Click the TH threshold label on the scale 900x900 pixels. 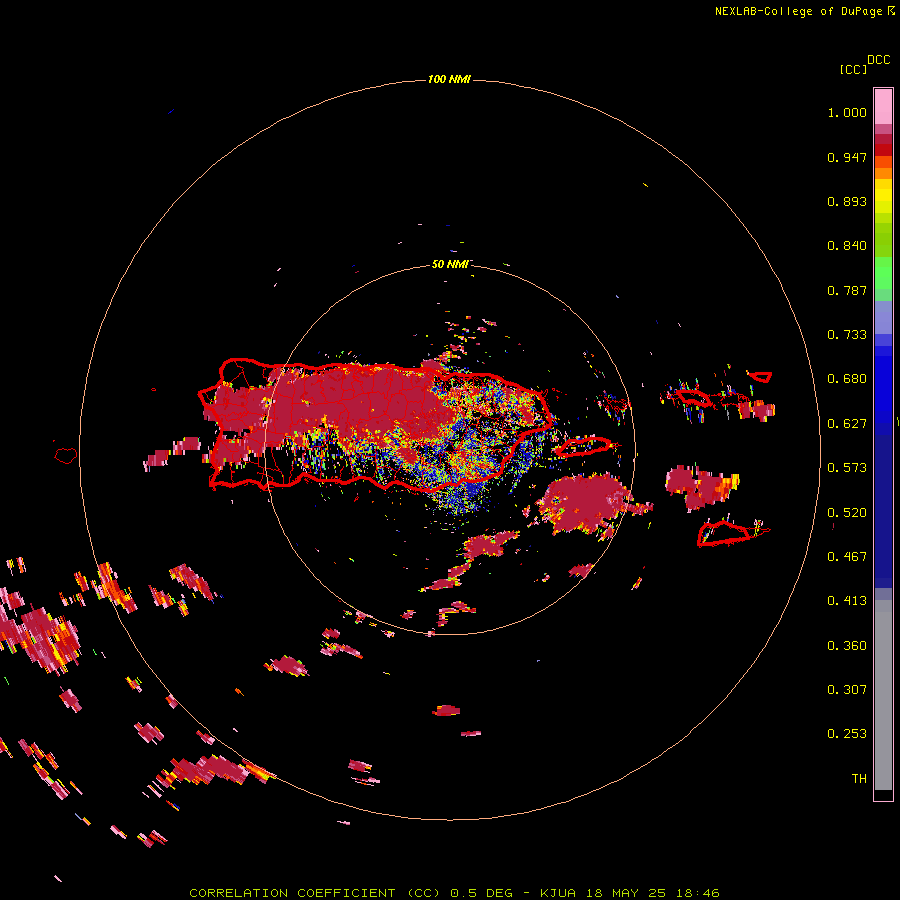[x=859, y=779]
